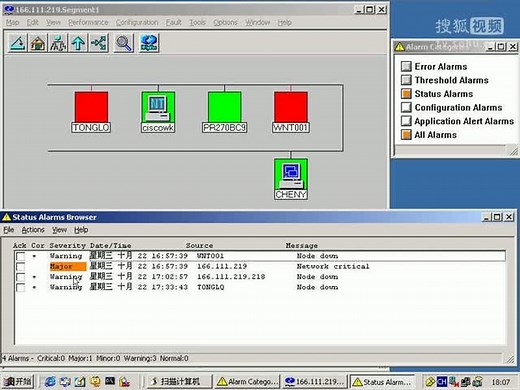Click the green up arrow Parent submap icon
Viewport: 520px width, 390px height.
point(78,43)
